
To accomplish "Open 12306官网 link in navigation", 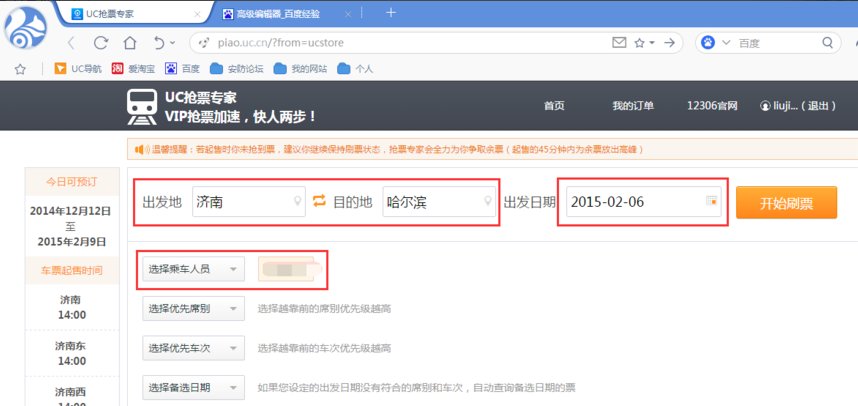I will pos(712,106).
